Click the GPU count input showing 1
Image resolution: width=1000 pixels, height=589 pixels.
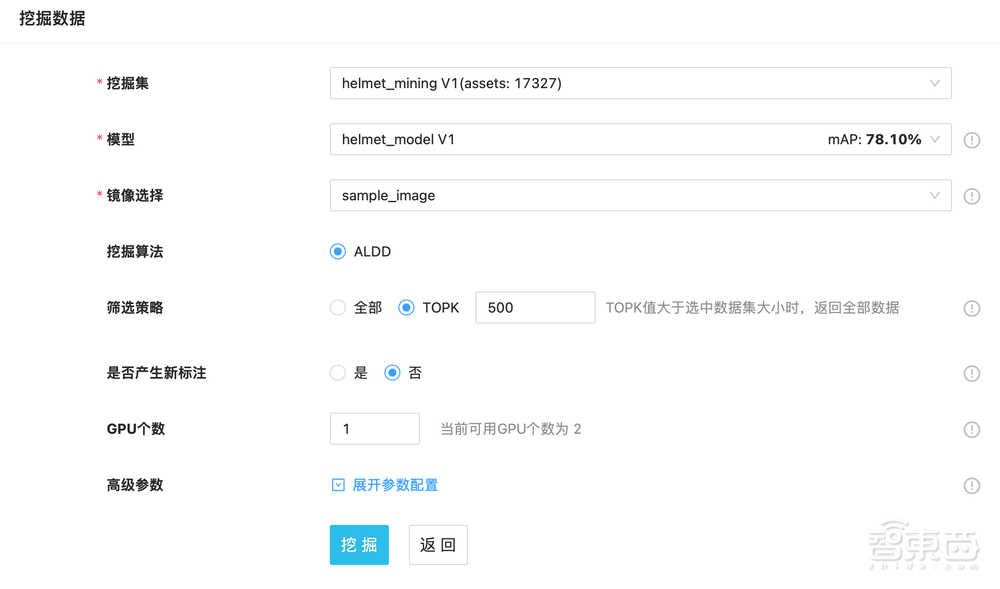coord(374,428)
